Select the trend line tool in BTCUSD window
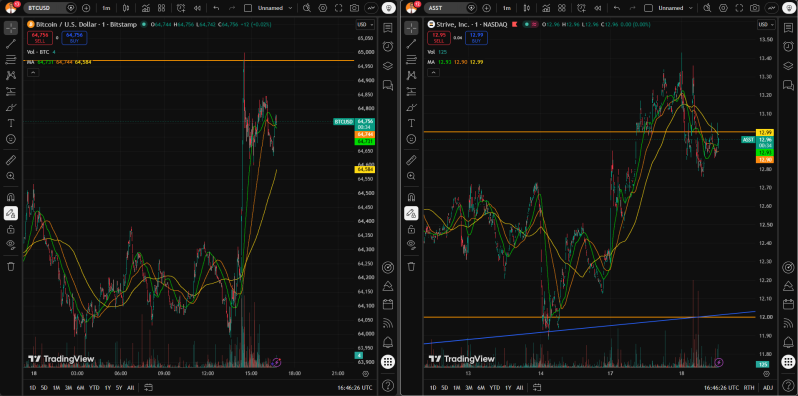 click(x=11, y=44)
